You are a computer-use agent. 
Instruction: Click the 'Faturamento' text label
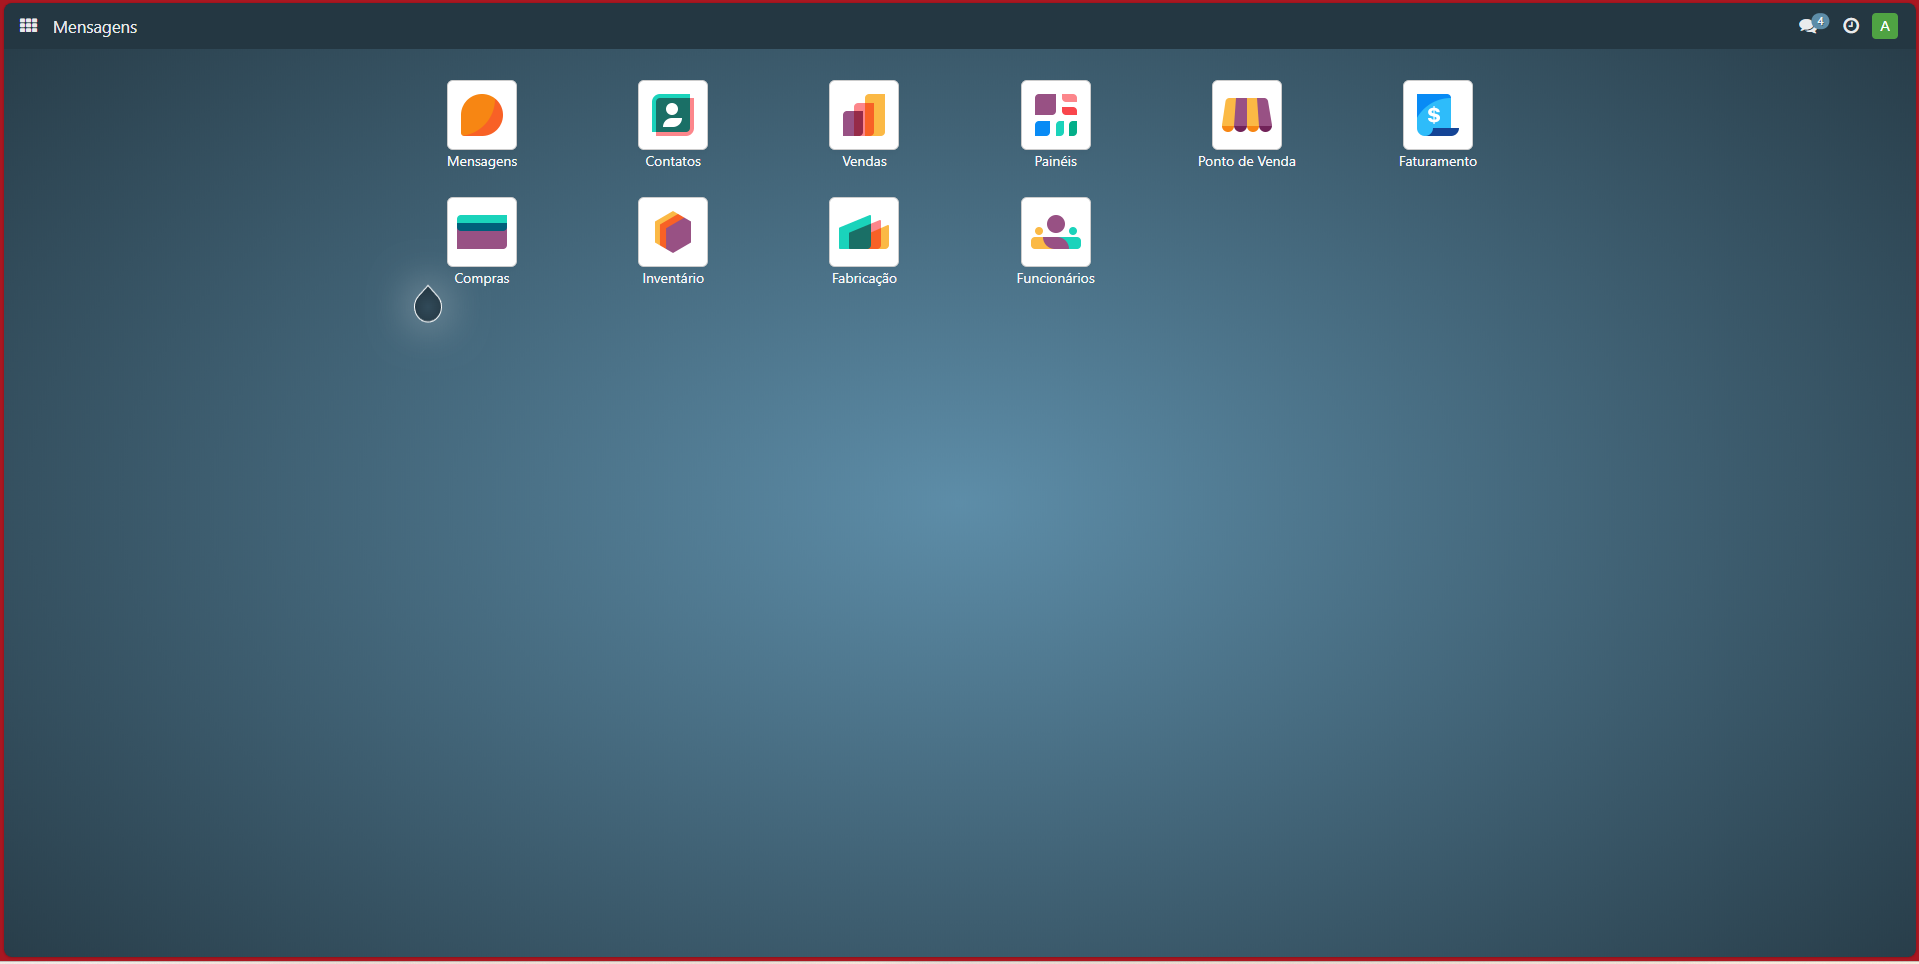1437,161
